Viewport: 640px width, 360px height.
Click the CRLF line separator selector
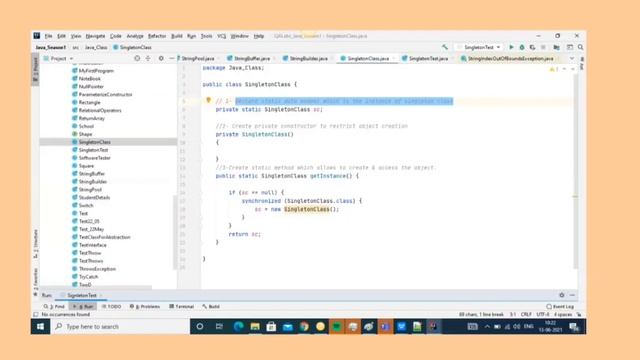click(x=526, y=315)
